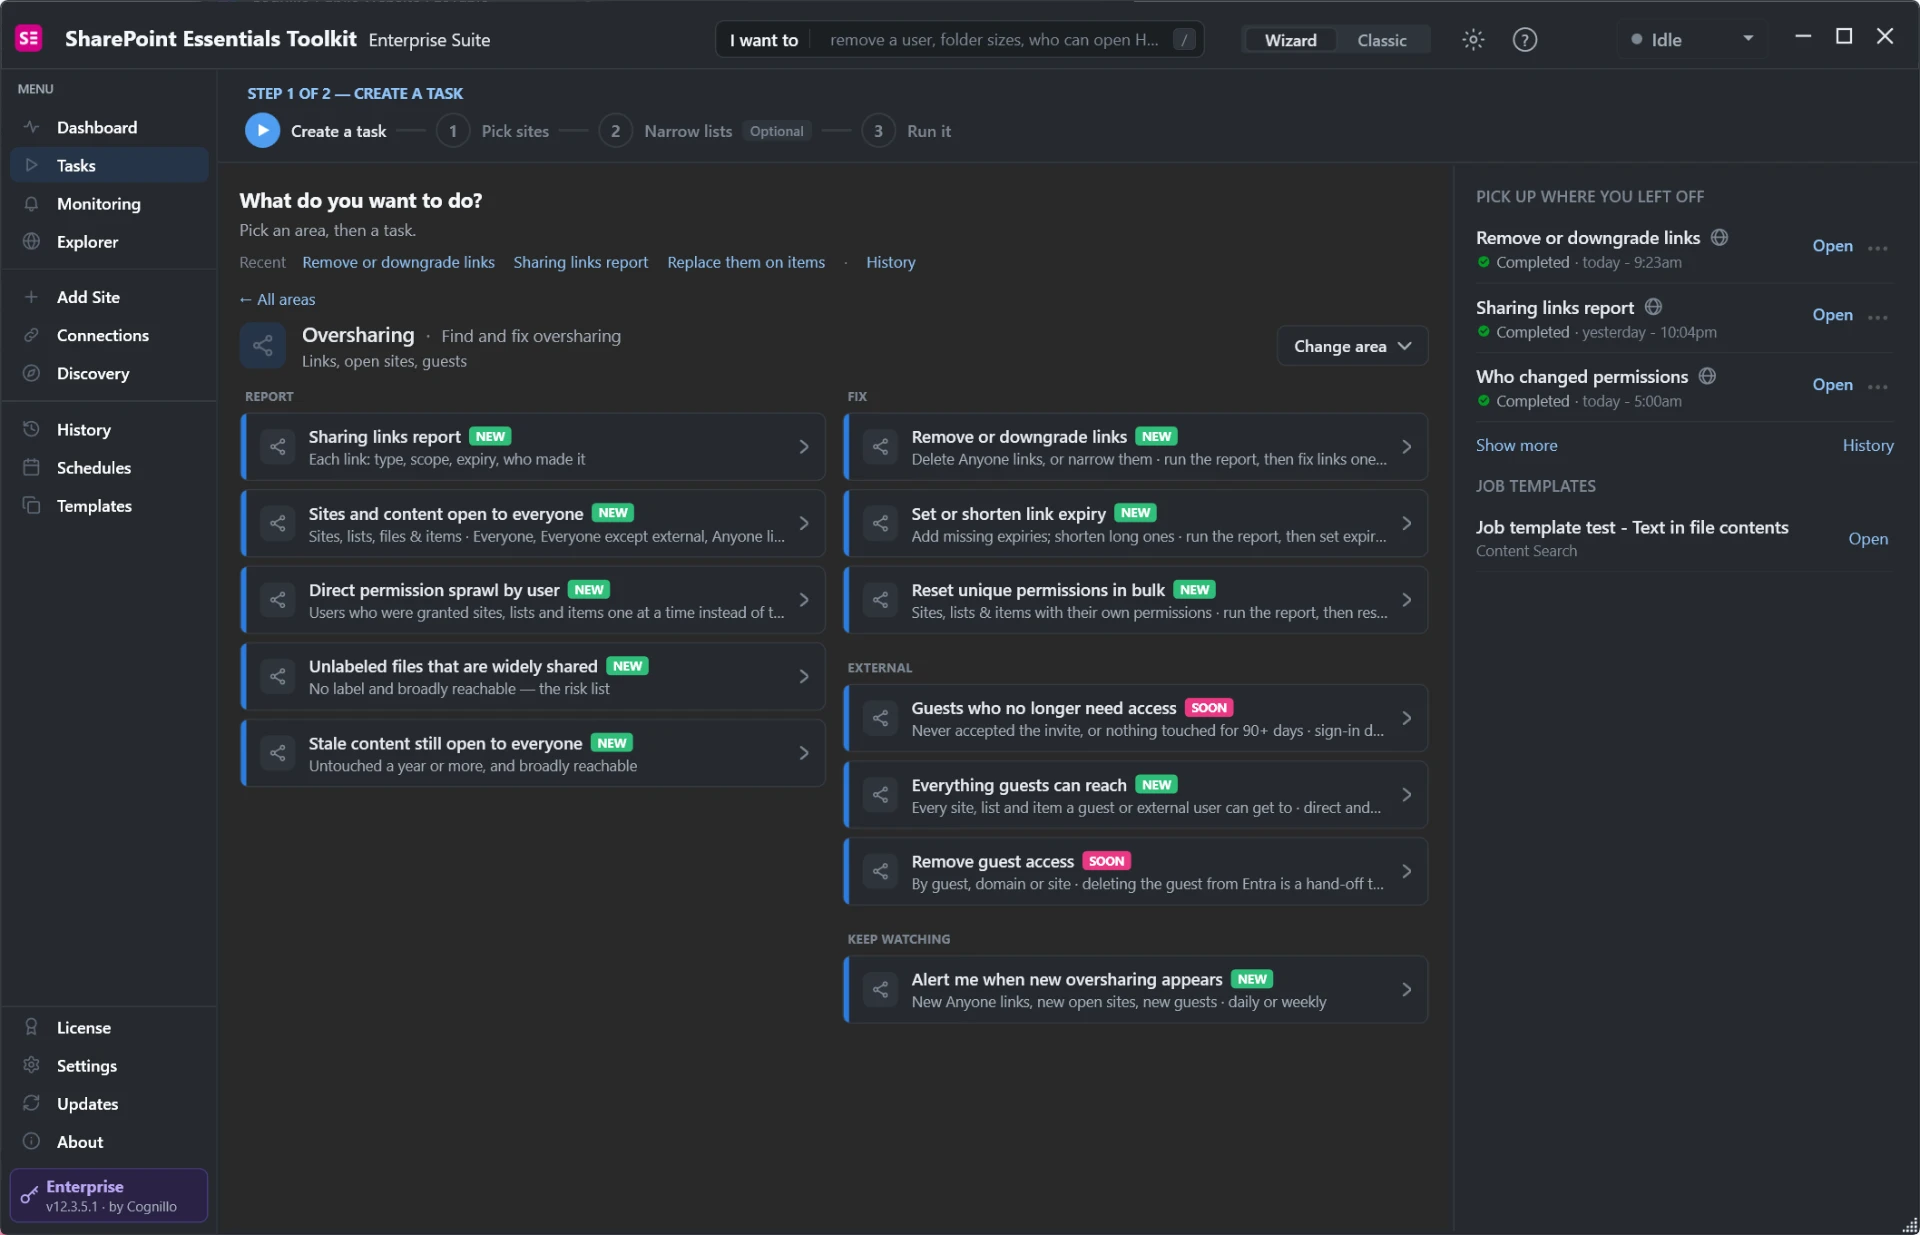This screenshot has width=1920, height=1235.
Task: Switch to Classic mode
Action: point(1381,40)
